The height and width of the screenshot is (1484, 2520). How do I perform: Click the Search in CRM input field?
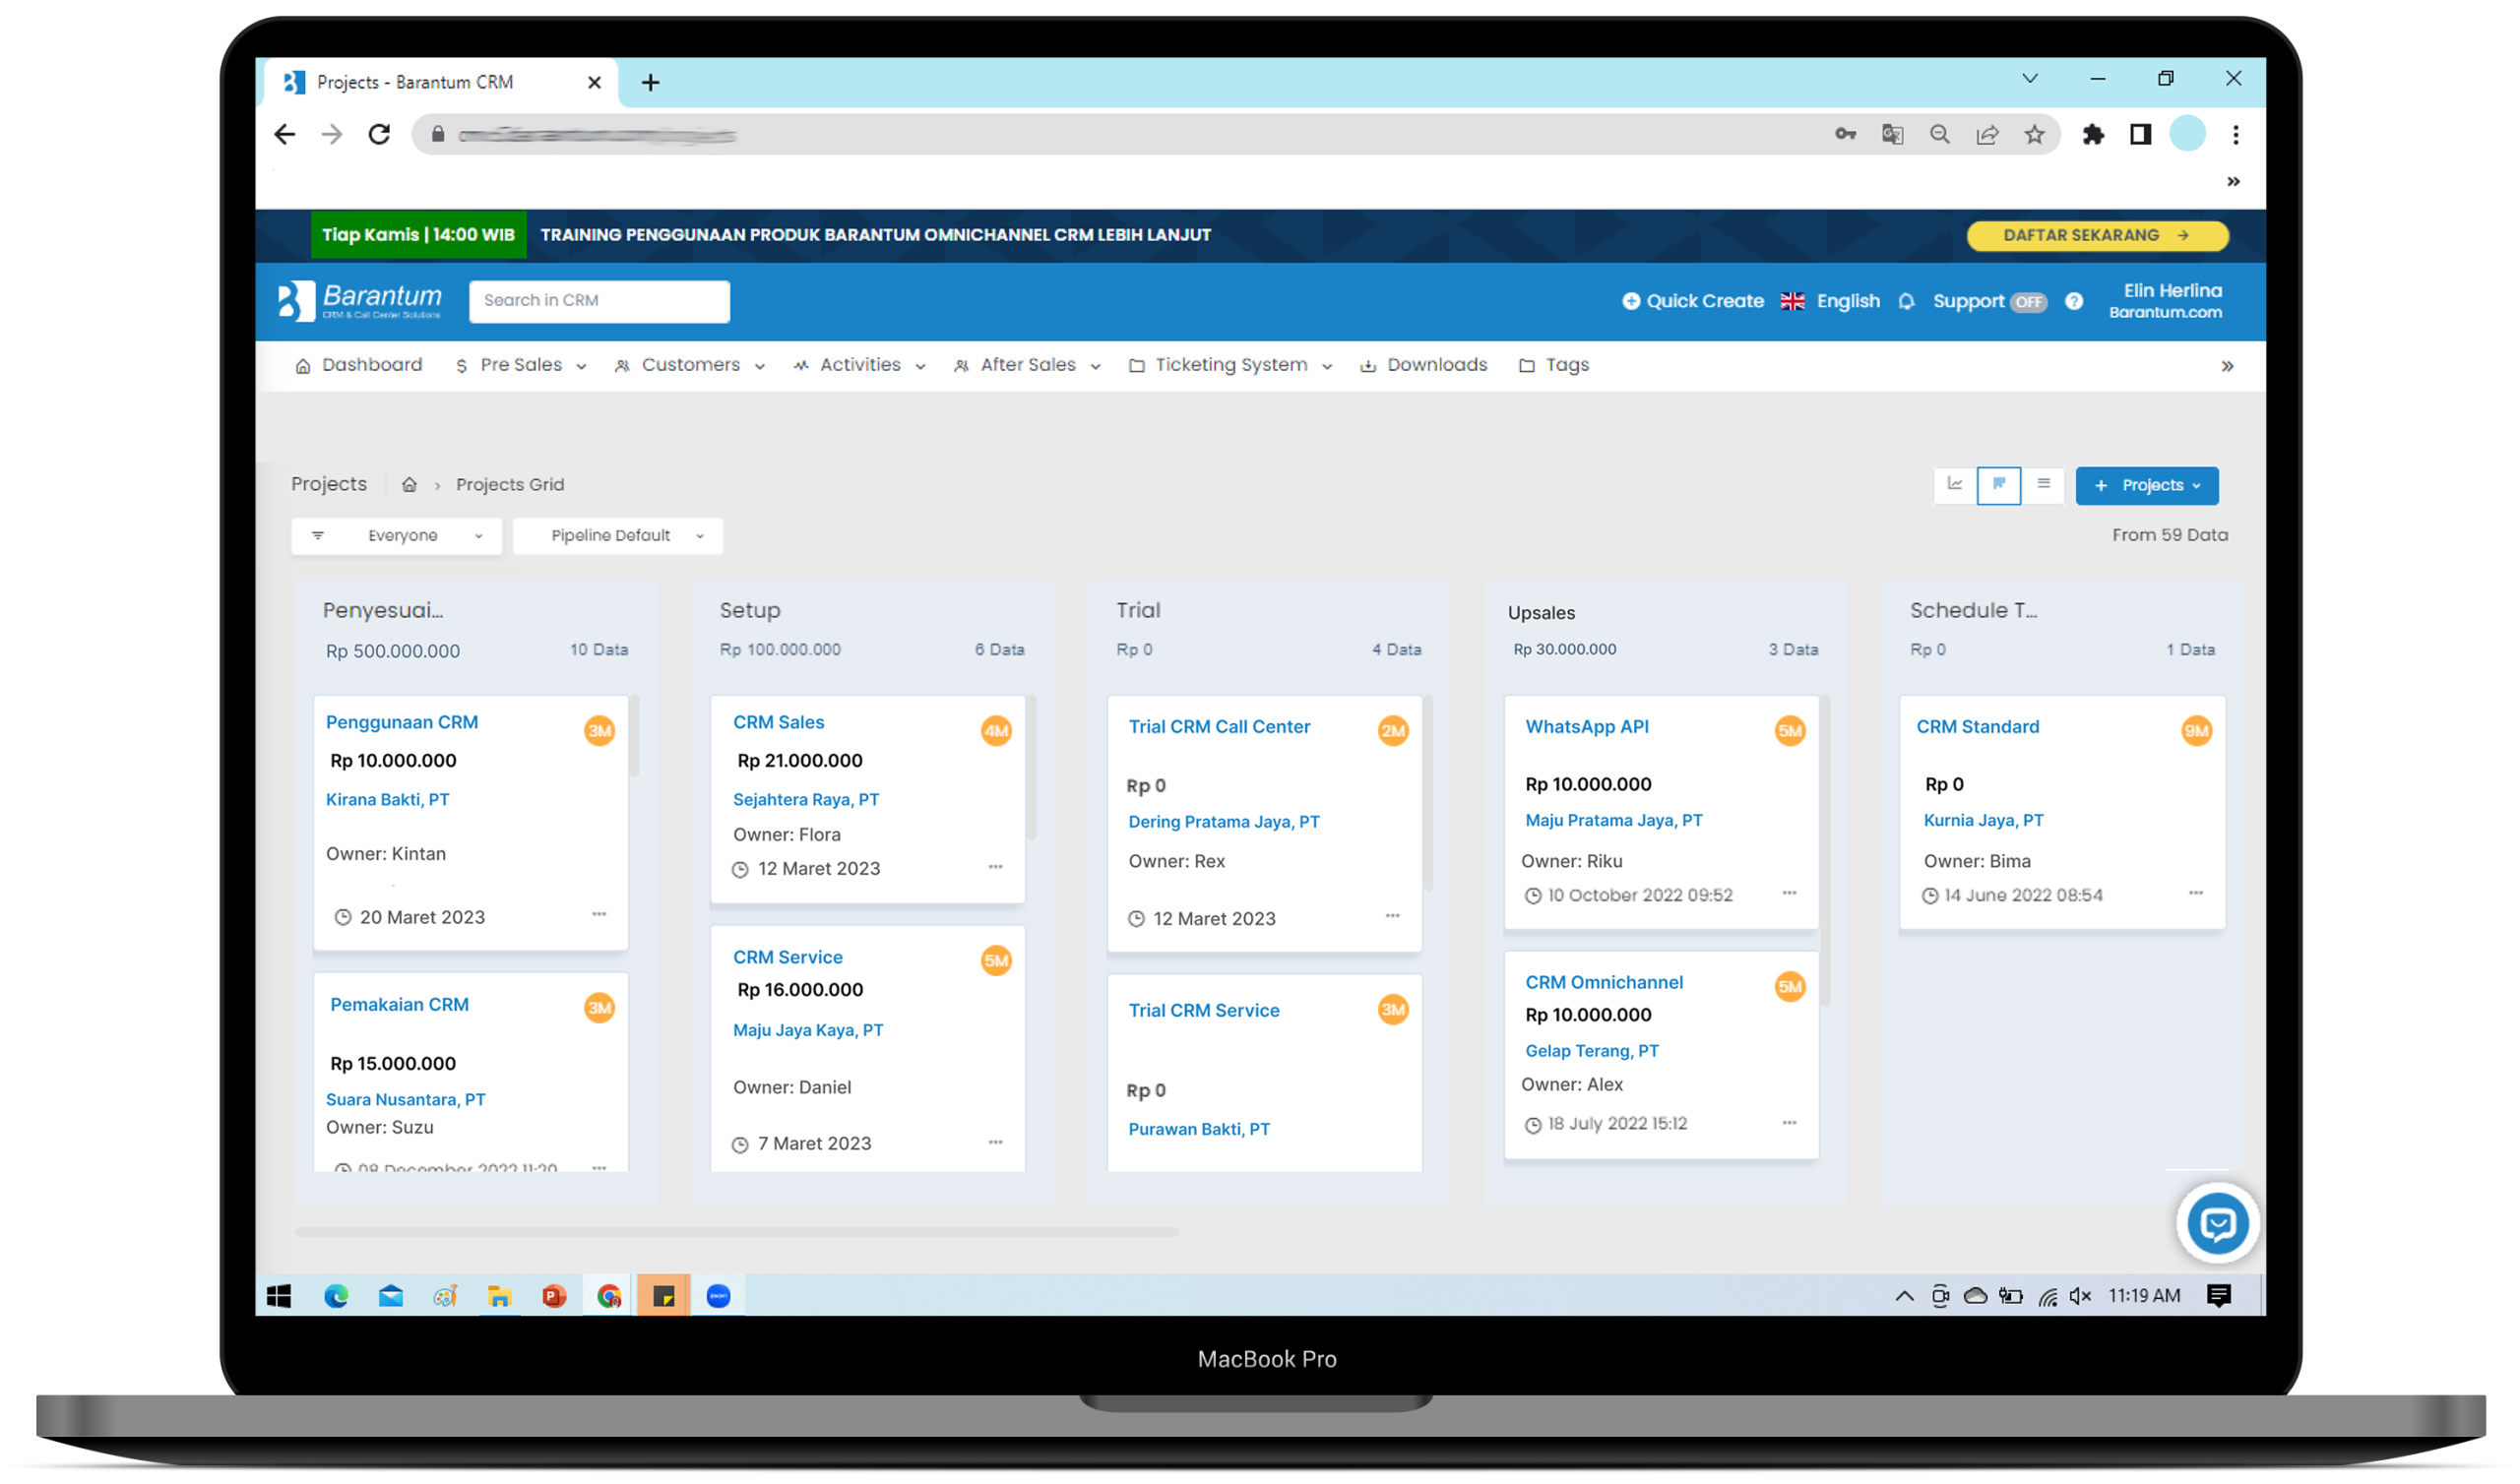(599, 298)
